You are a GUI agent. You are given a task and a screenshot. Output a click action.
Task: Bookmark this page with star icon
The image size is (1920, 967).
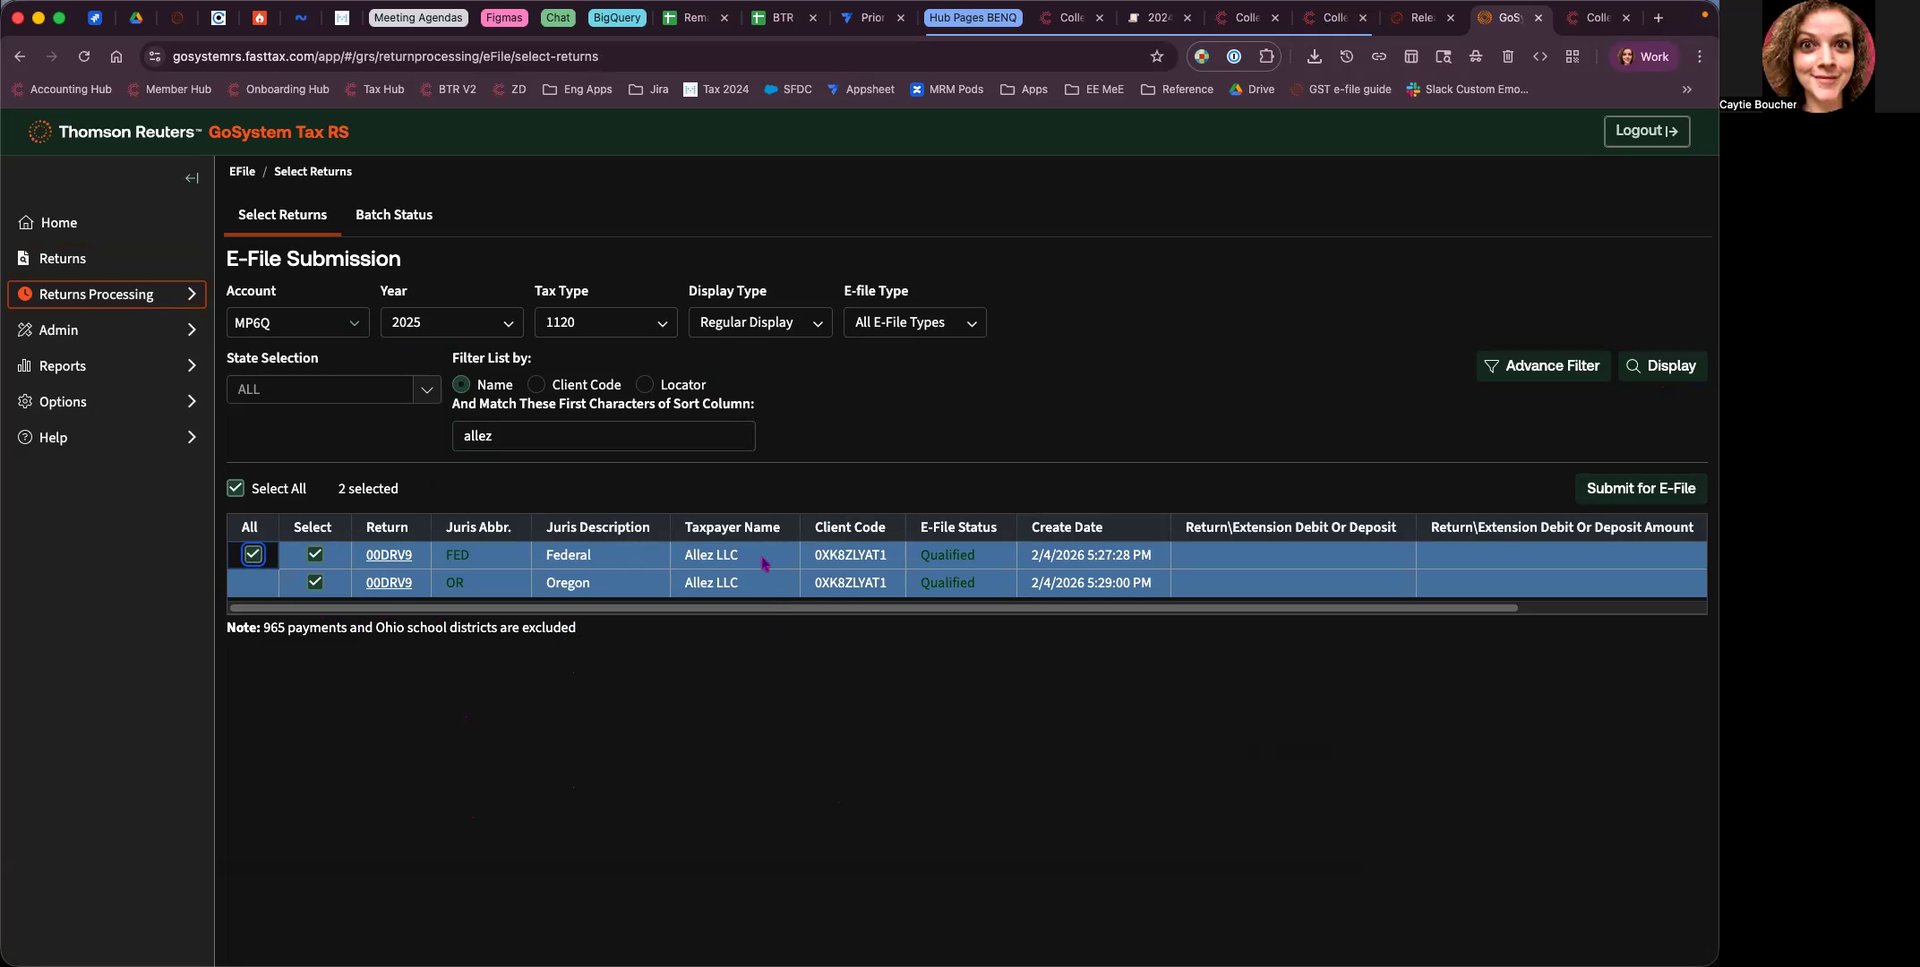[x=1157, y=57]
